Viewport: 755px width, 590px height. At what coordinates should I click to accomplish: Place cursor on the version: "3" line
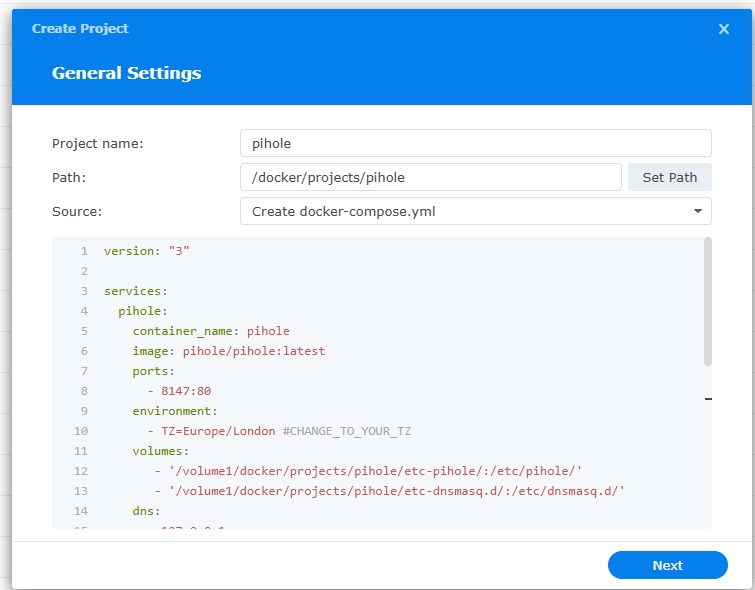pos(146,251)
